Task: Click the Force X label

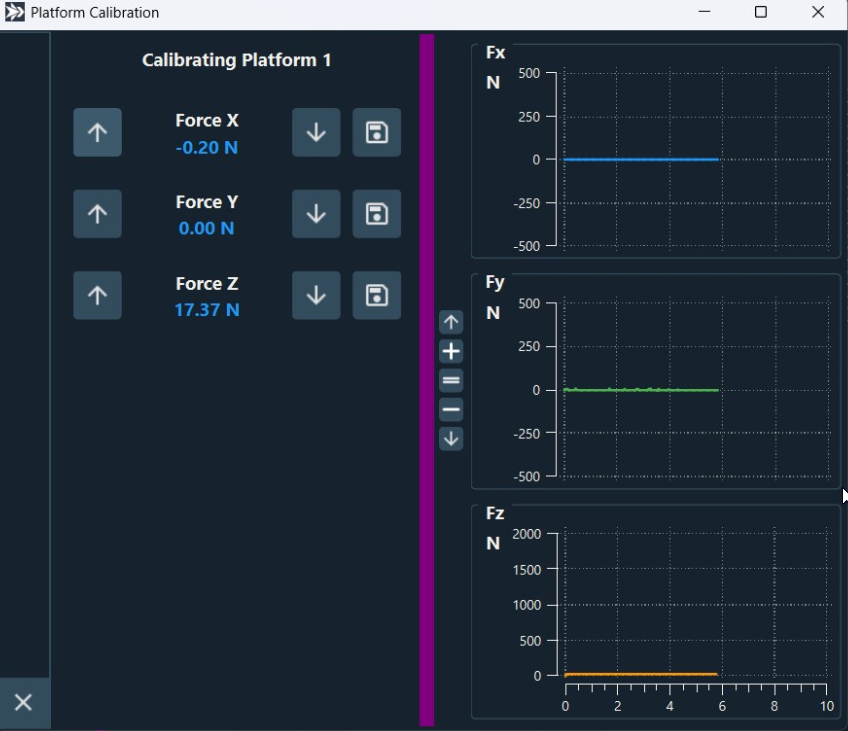Action: tap(207, 120)
